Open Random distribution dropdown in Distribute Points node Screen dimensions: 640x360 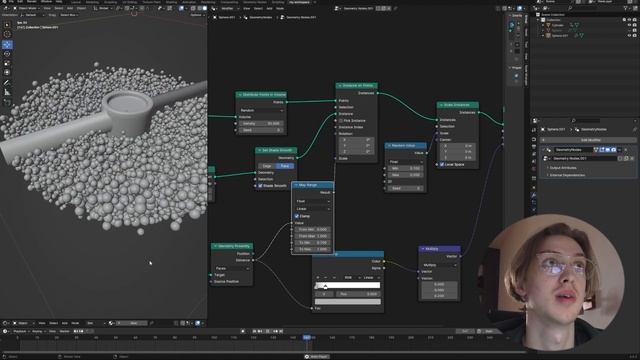(261, 111)
